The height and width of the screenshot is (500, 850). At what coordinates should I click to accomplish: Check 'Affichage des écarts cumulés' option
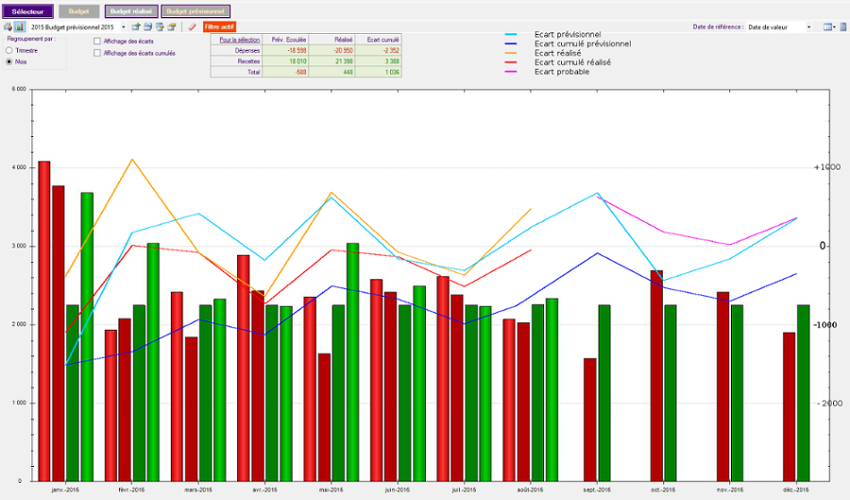[x=97, y=53]
